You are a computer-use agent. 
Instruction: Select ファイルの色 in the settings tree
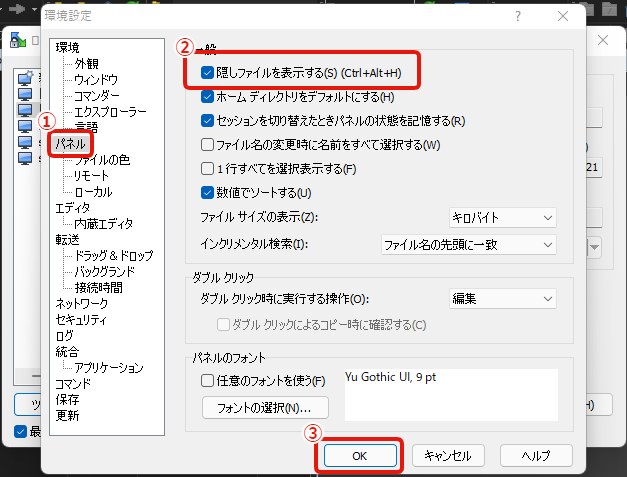(102, 160)
